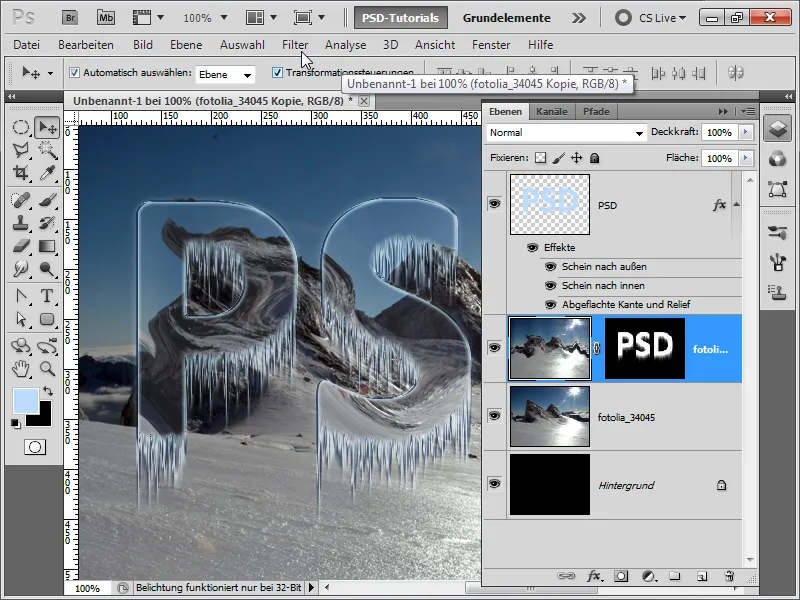
Task: Open the Ebene auto-select dropdown
Action: pos(225,74)
